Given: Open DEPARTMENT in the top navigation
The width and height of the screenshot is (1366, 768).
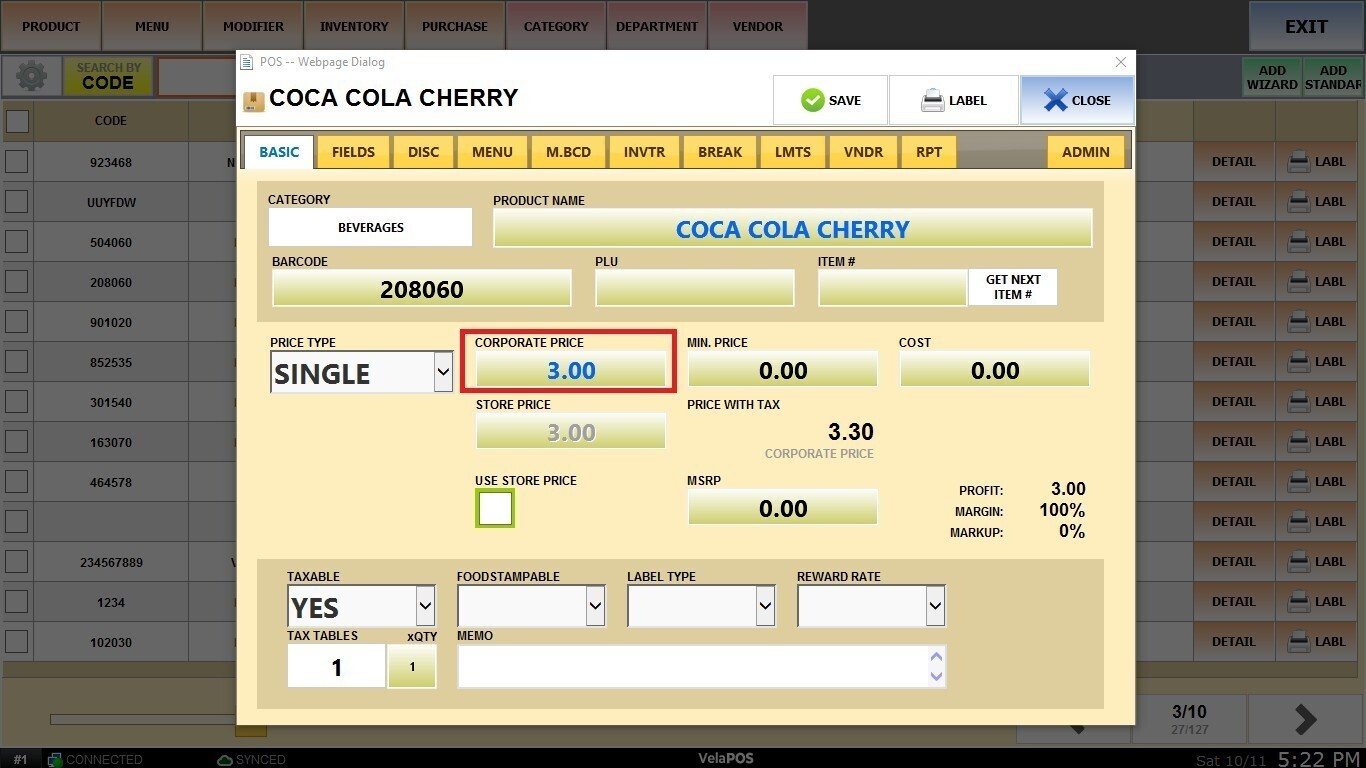Looking at the screenshot, I should [657, 26].
